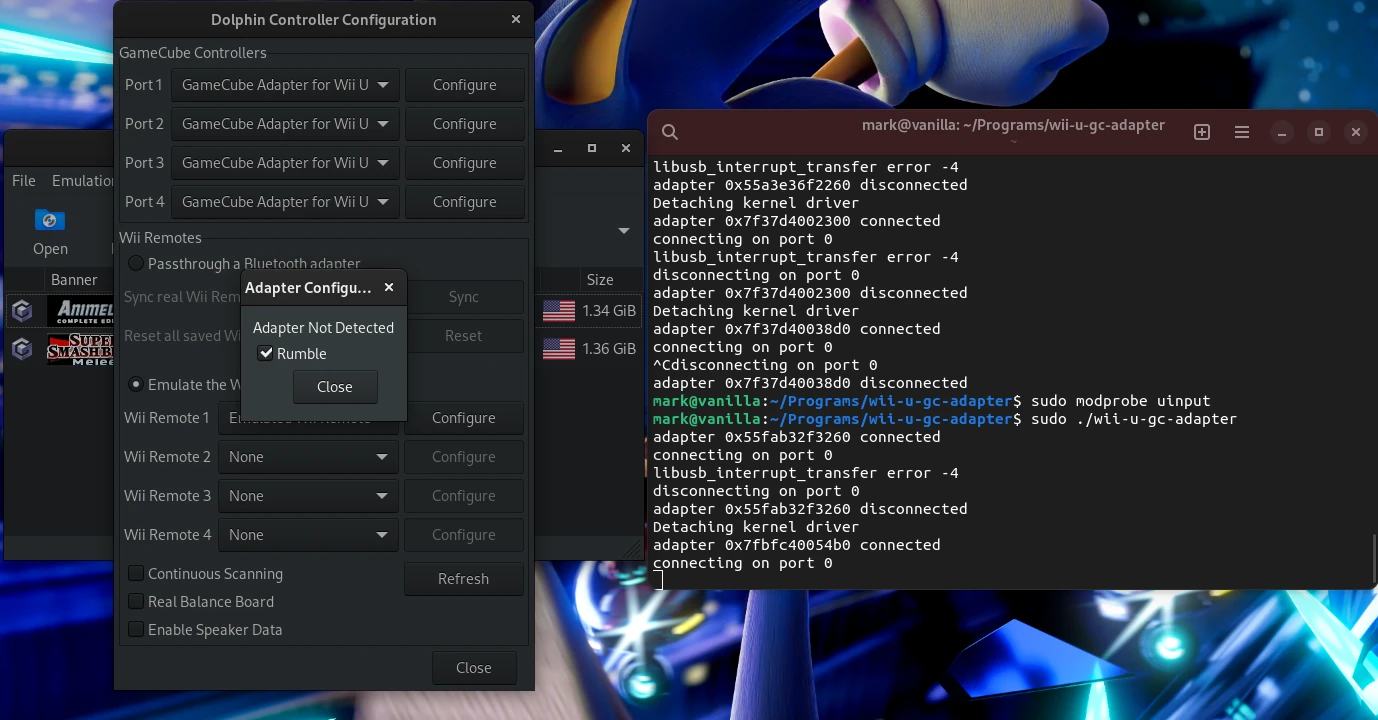This screenshot has width=1378, height=720.
Task: Expand the toolbar overflow arrow in Dolphin window
Action: coord(624,231)
